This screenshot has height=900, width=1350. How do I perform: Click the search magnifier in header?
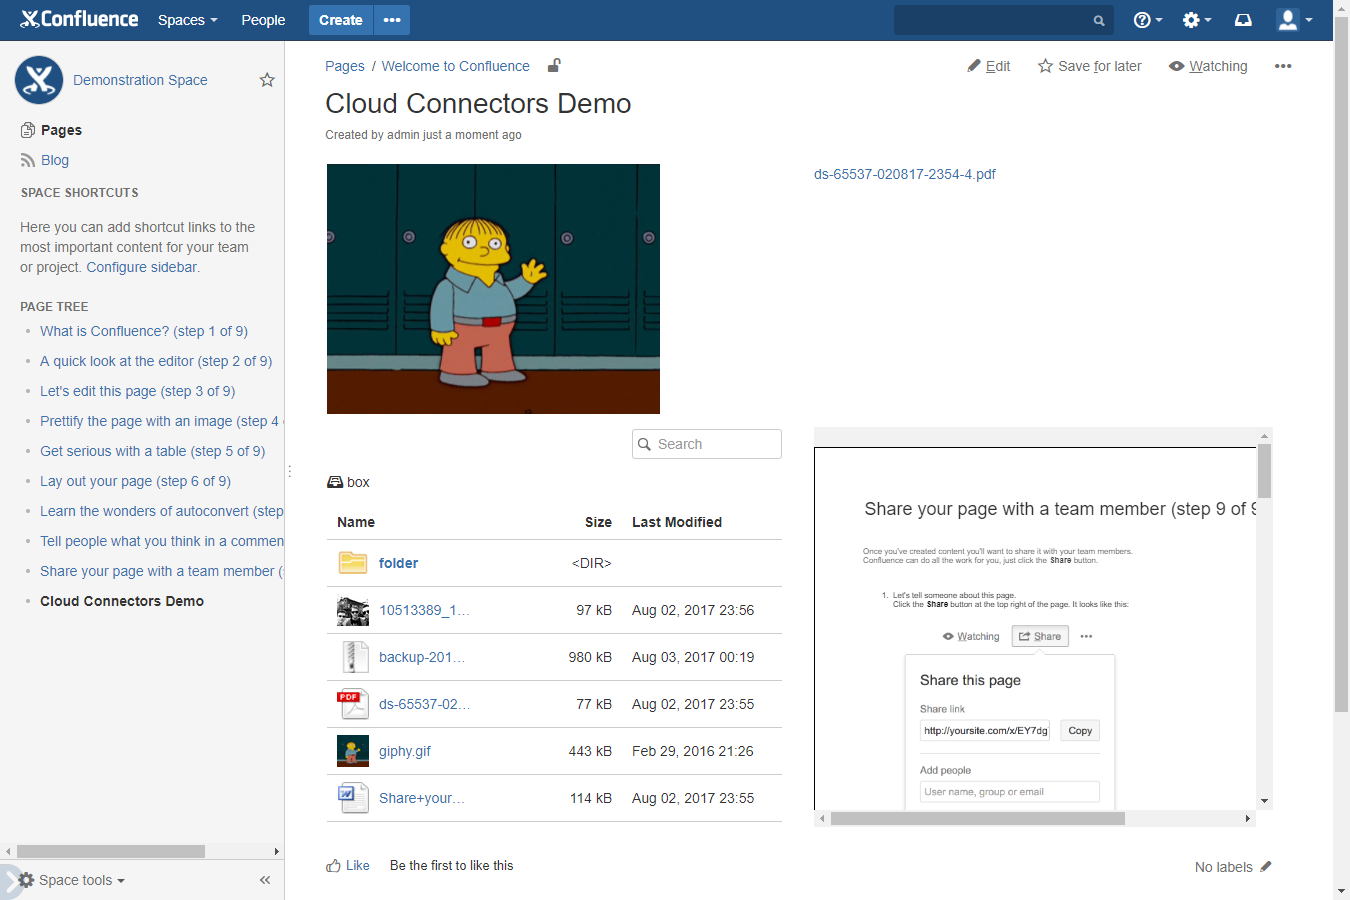point(1099,20)
